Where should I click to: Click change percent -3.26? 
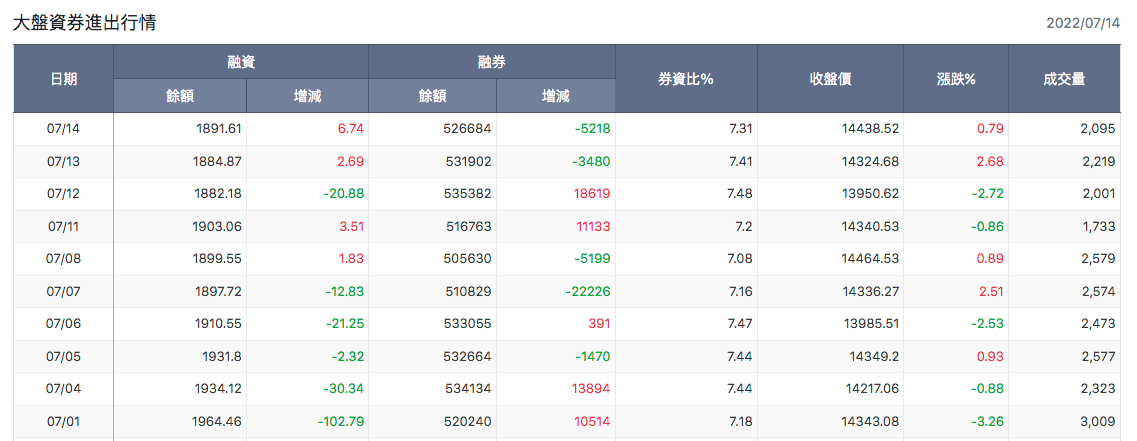click(988, 421)
